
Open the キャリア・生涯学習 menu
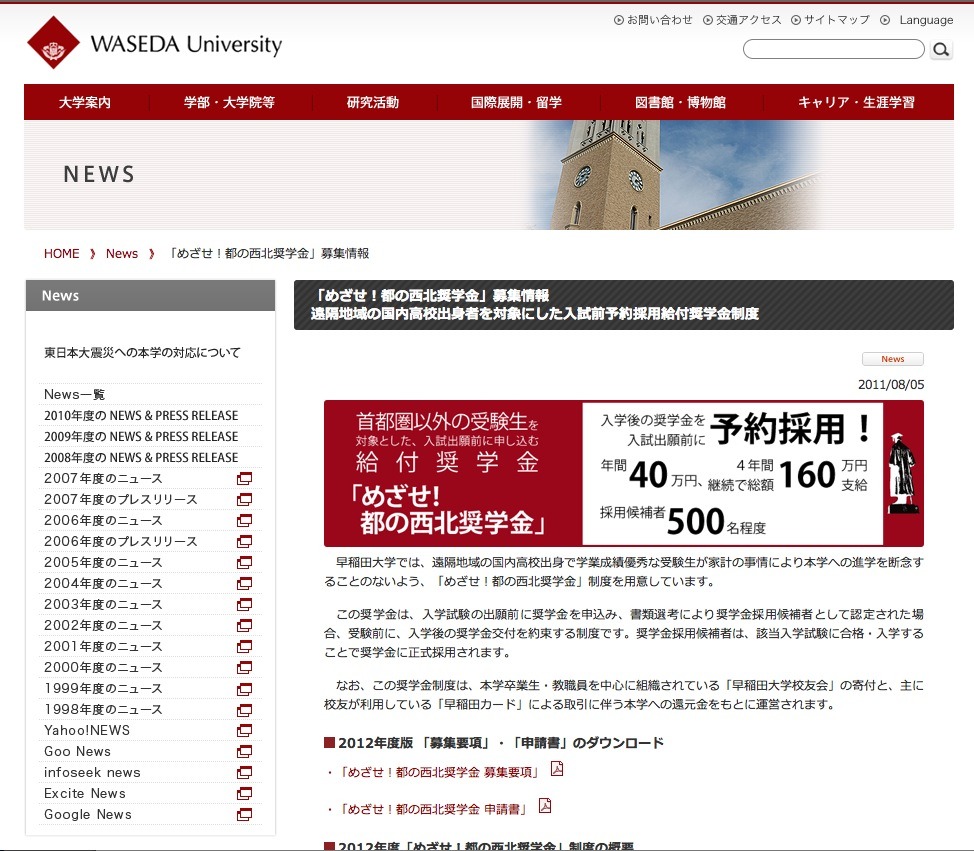point(857,102)
